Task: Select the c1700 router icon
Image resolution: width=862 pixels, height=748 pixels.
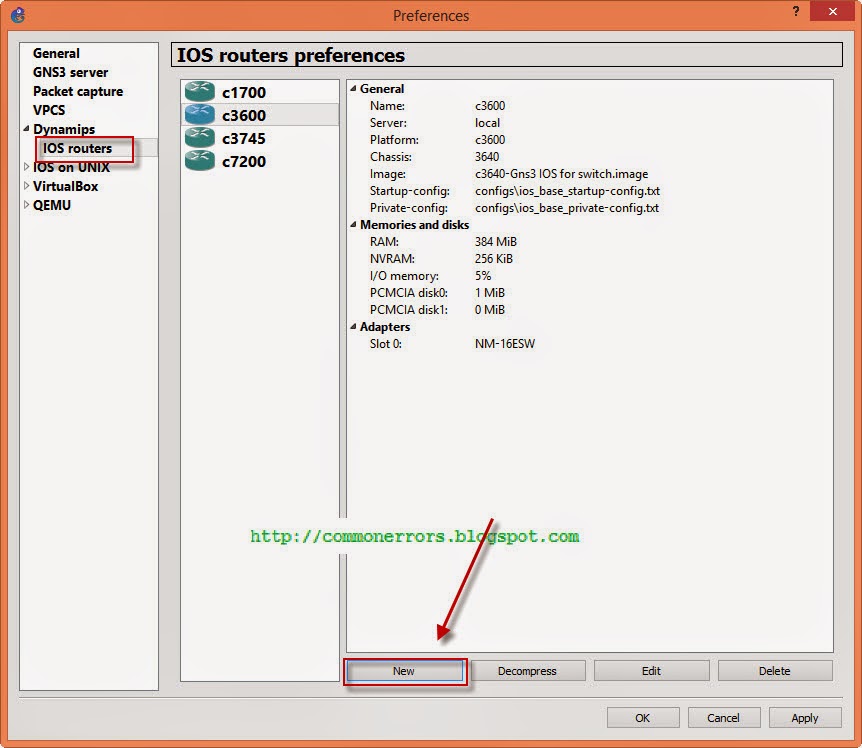Action: 200,91
